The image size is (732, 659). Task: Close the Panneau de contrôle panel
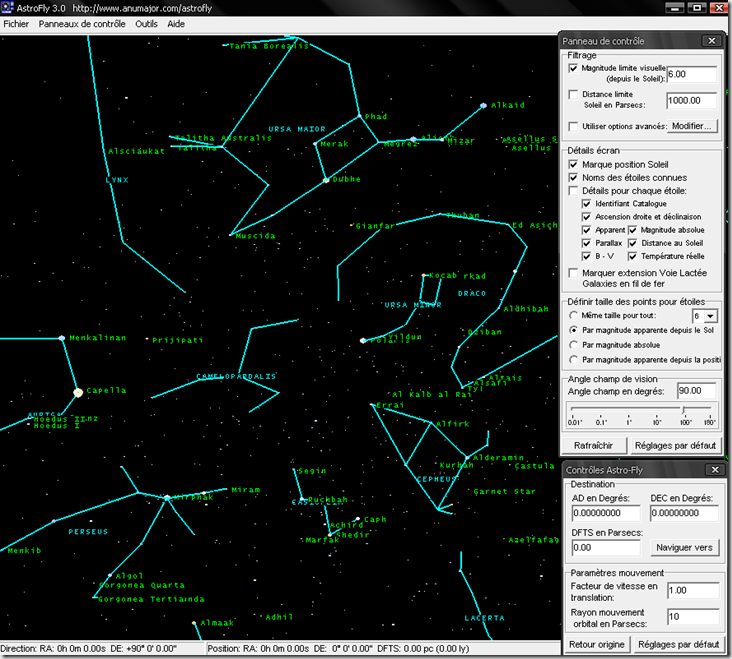[710, 41]
